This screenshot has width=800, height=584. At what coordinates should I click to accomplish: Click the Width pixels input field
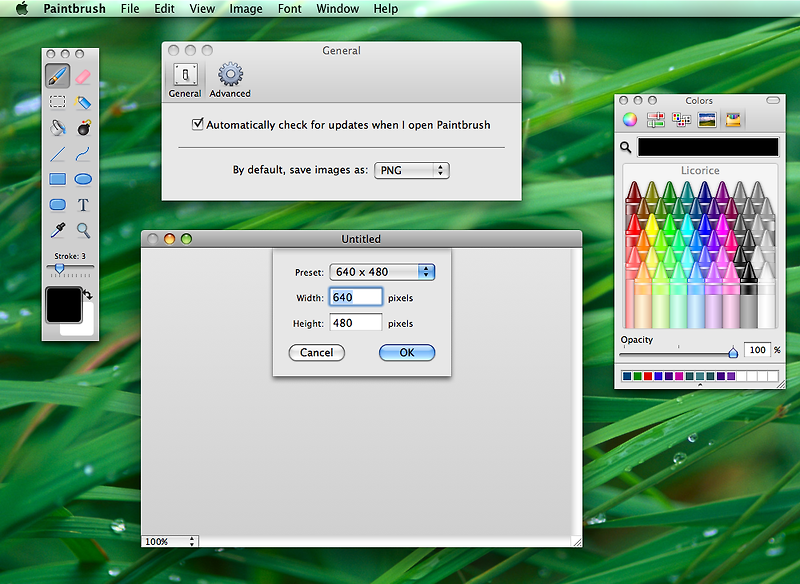tap(355, 297)
